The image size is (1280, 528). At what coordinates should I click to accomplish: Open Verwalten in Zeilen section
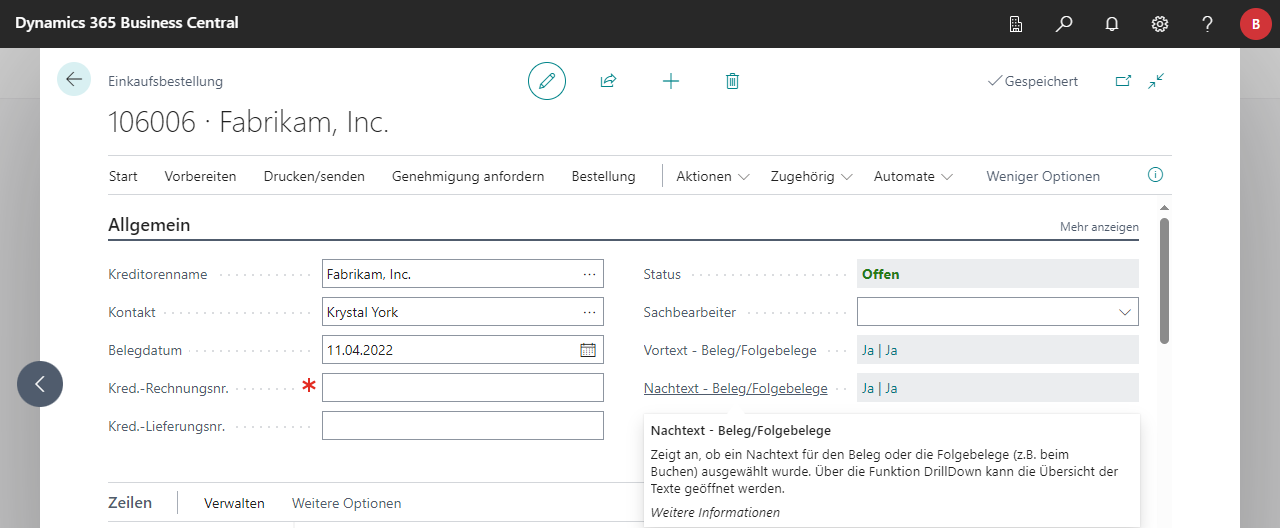(234, 503)
